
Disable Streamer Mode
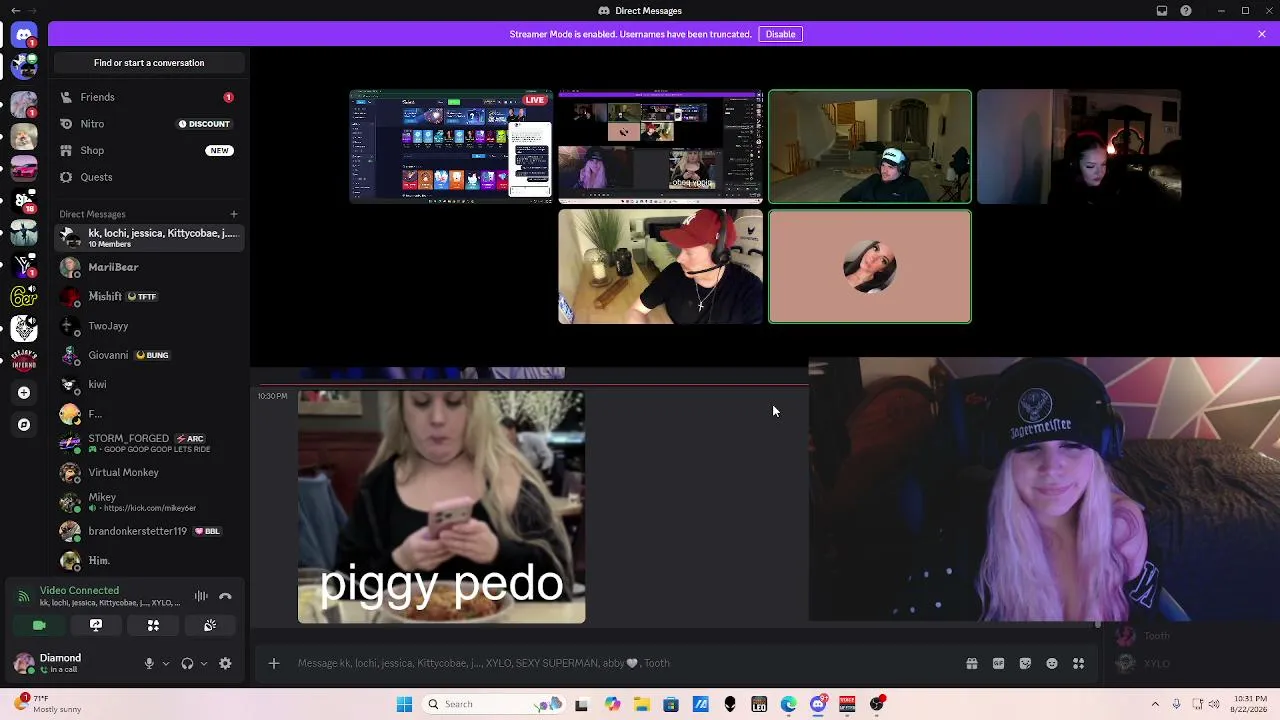coord(780,34)
